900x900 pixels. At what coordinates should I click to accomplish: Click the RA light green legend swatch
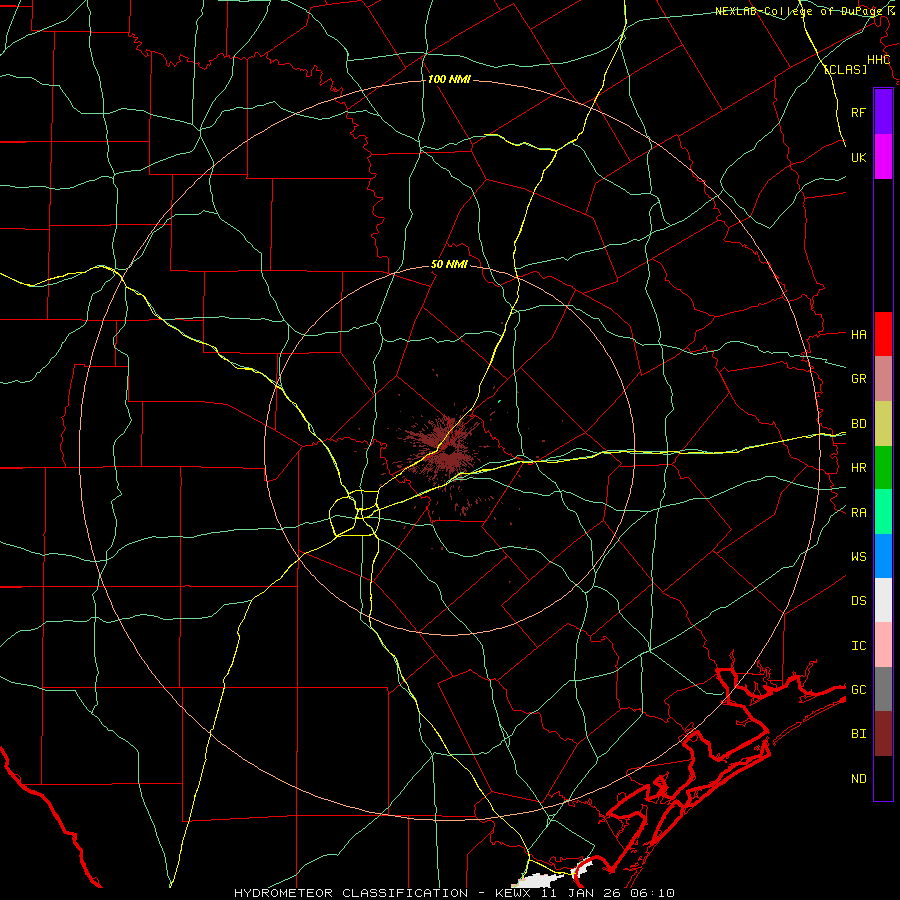(x=883, y=512)
